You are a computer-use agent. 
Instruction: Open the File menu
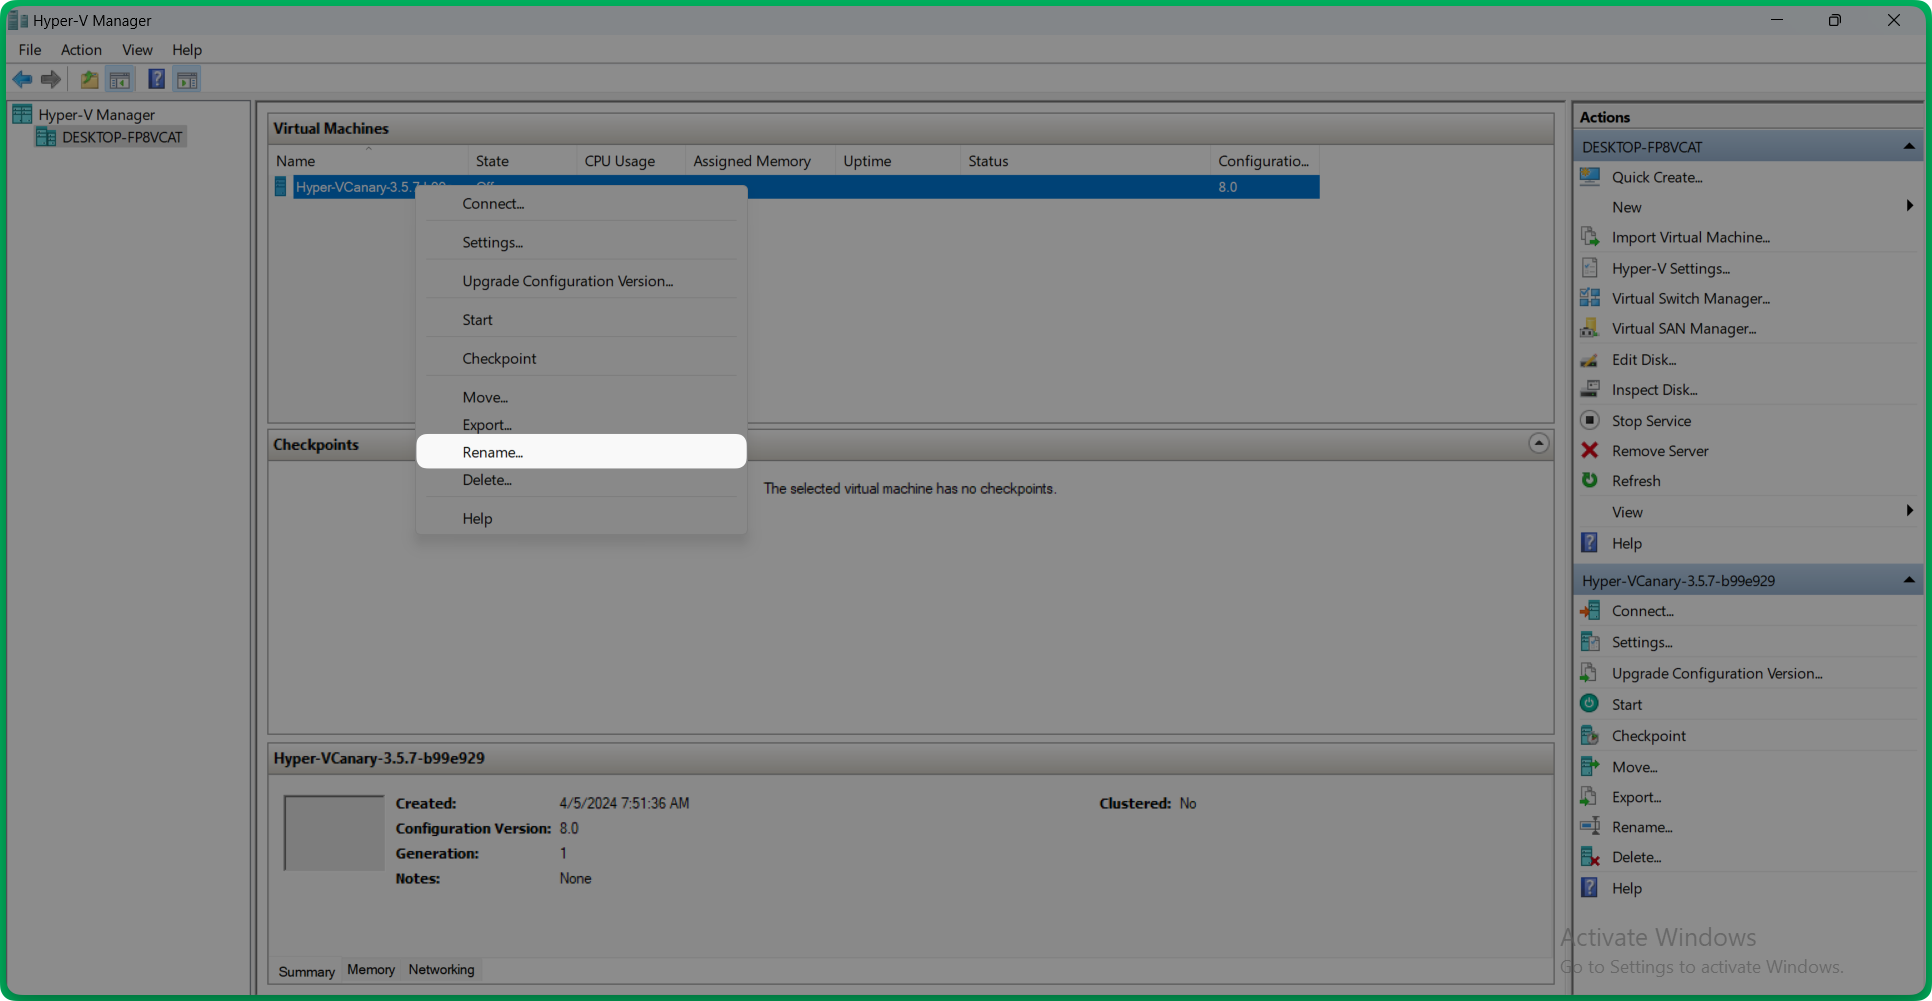tap(30, 50)
